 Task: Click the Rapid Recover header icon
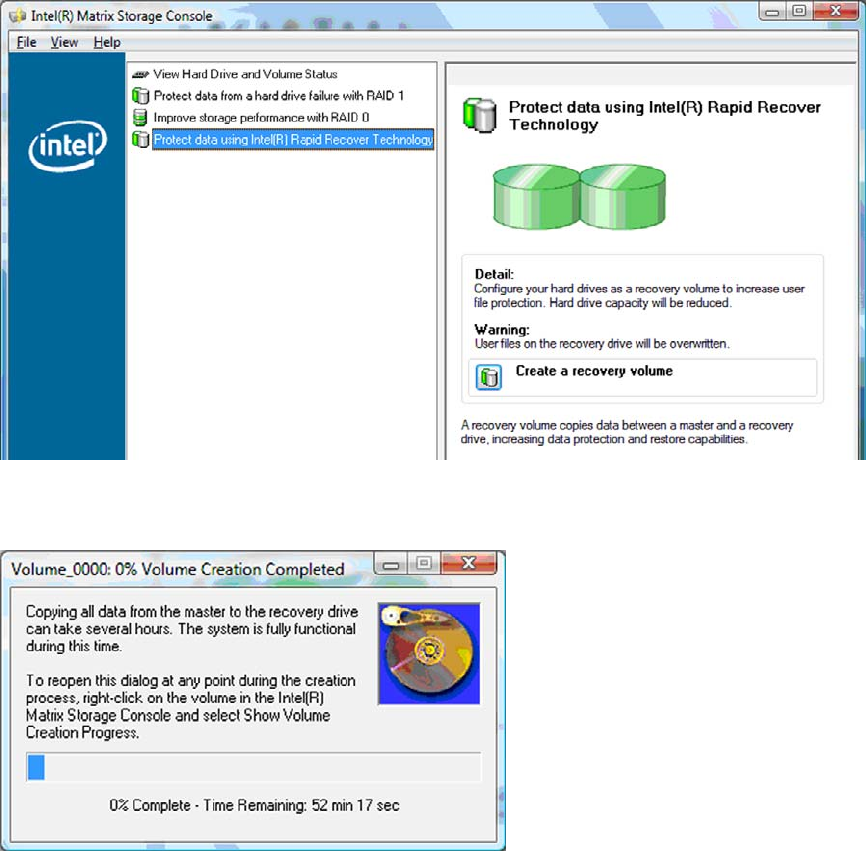click(479, 115)
